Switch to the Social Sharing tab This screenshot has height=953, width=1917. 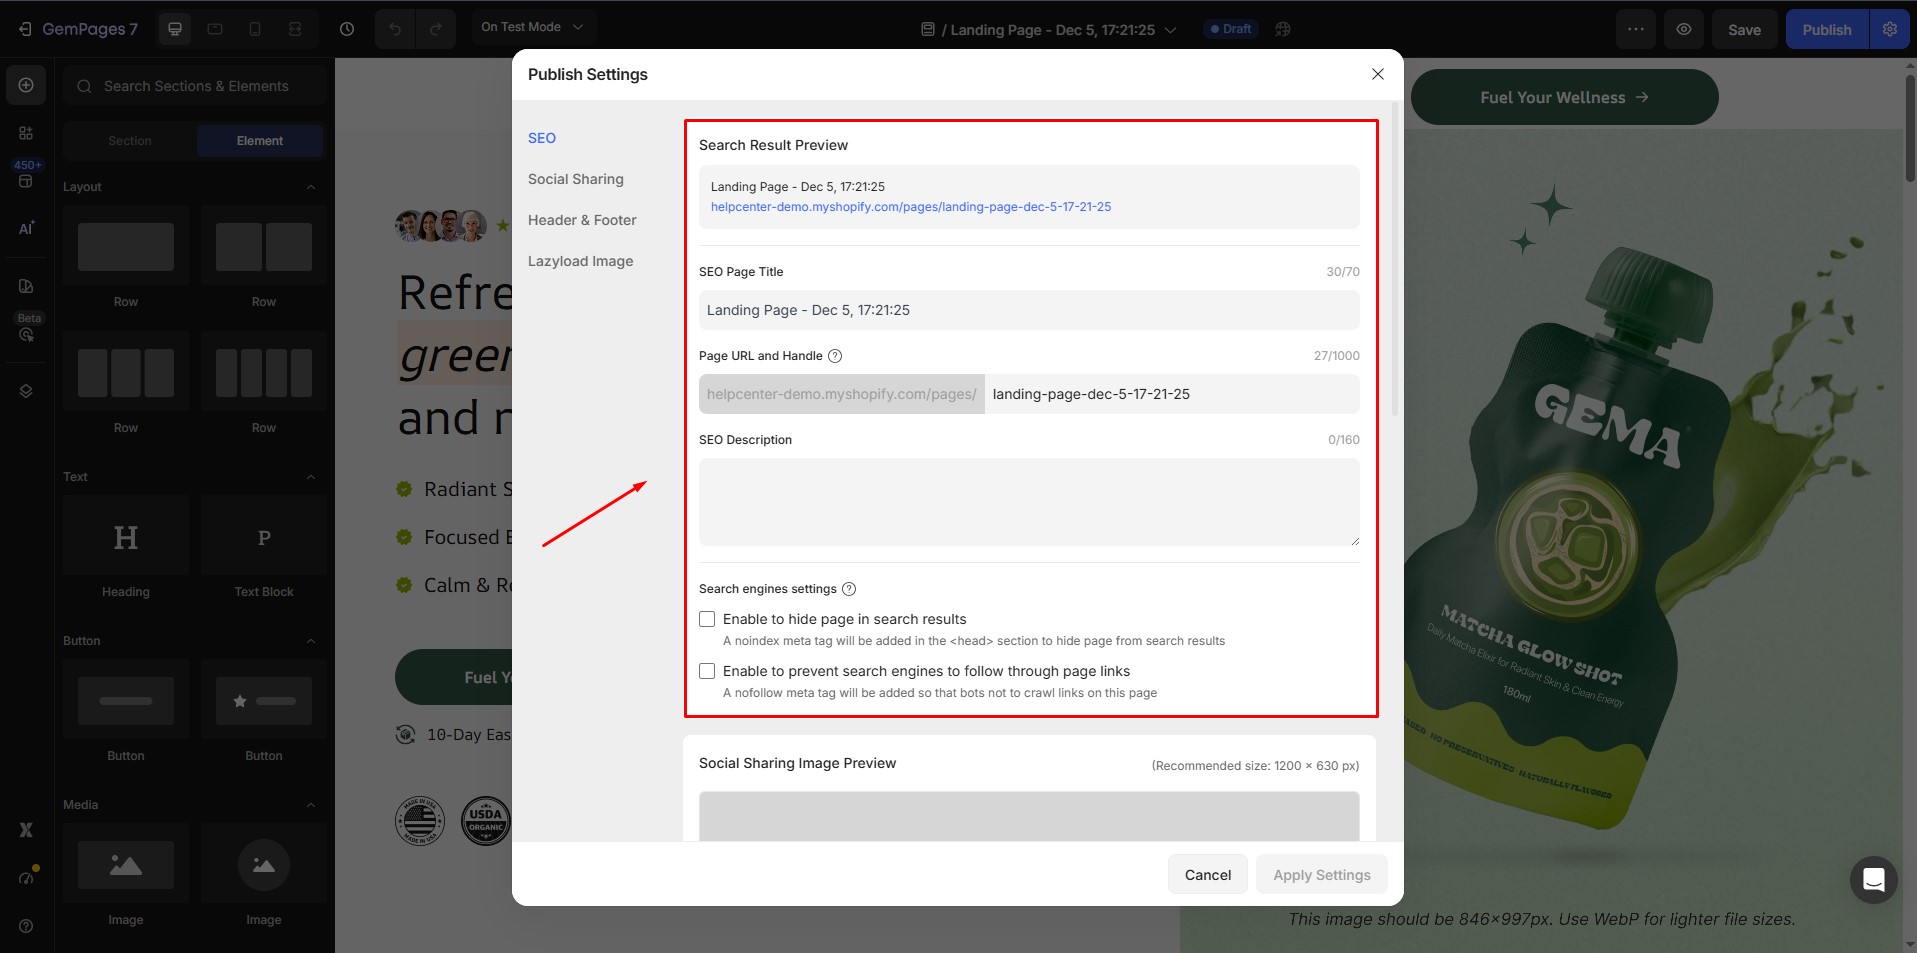pos(575,179)
